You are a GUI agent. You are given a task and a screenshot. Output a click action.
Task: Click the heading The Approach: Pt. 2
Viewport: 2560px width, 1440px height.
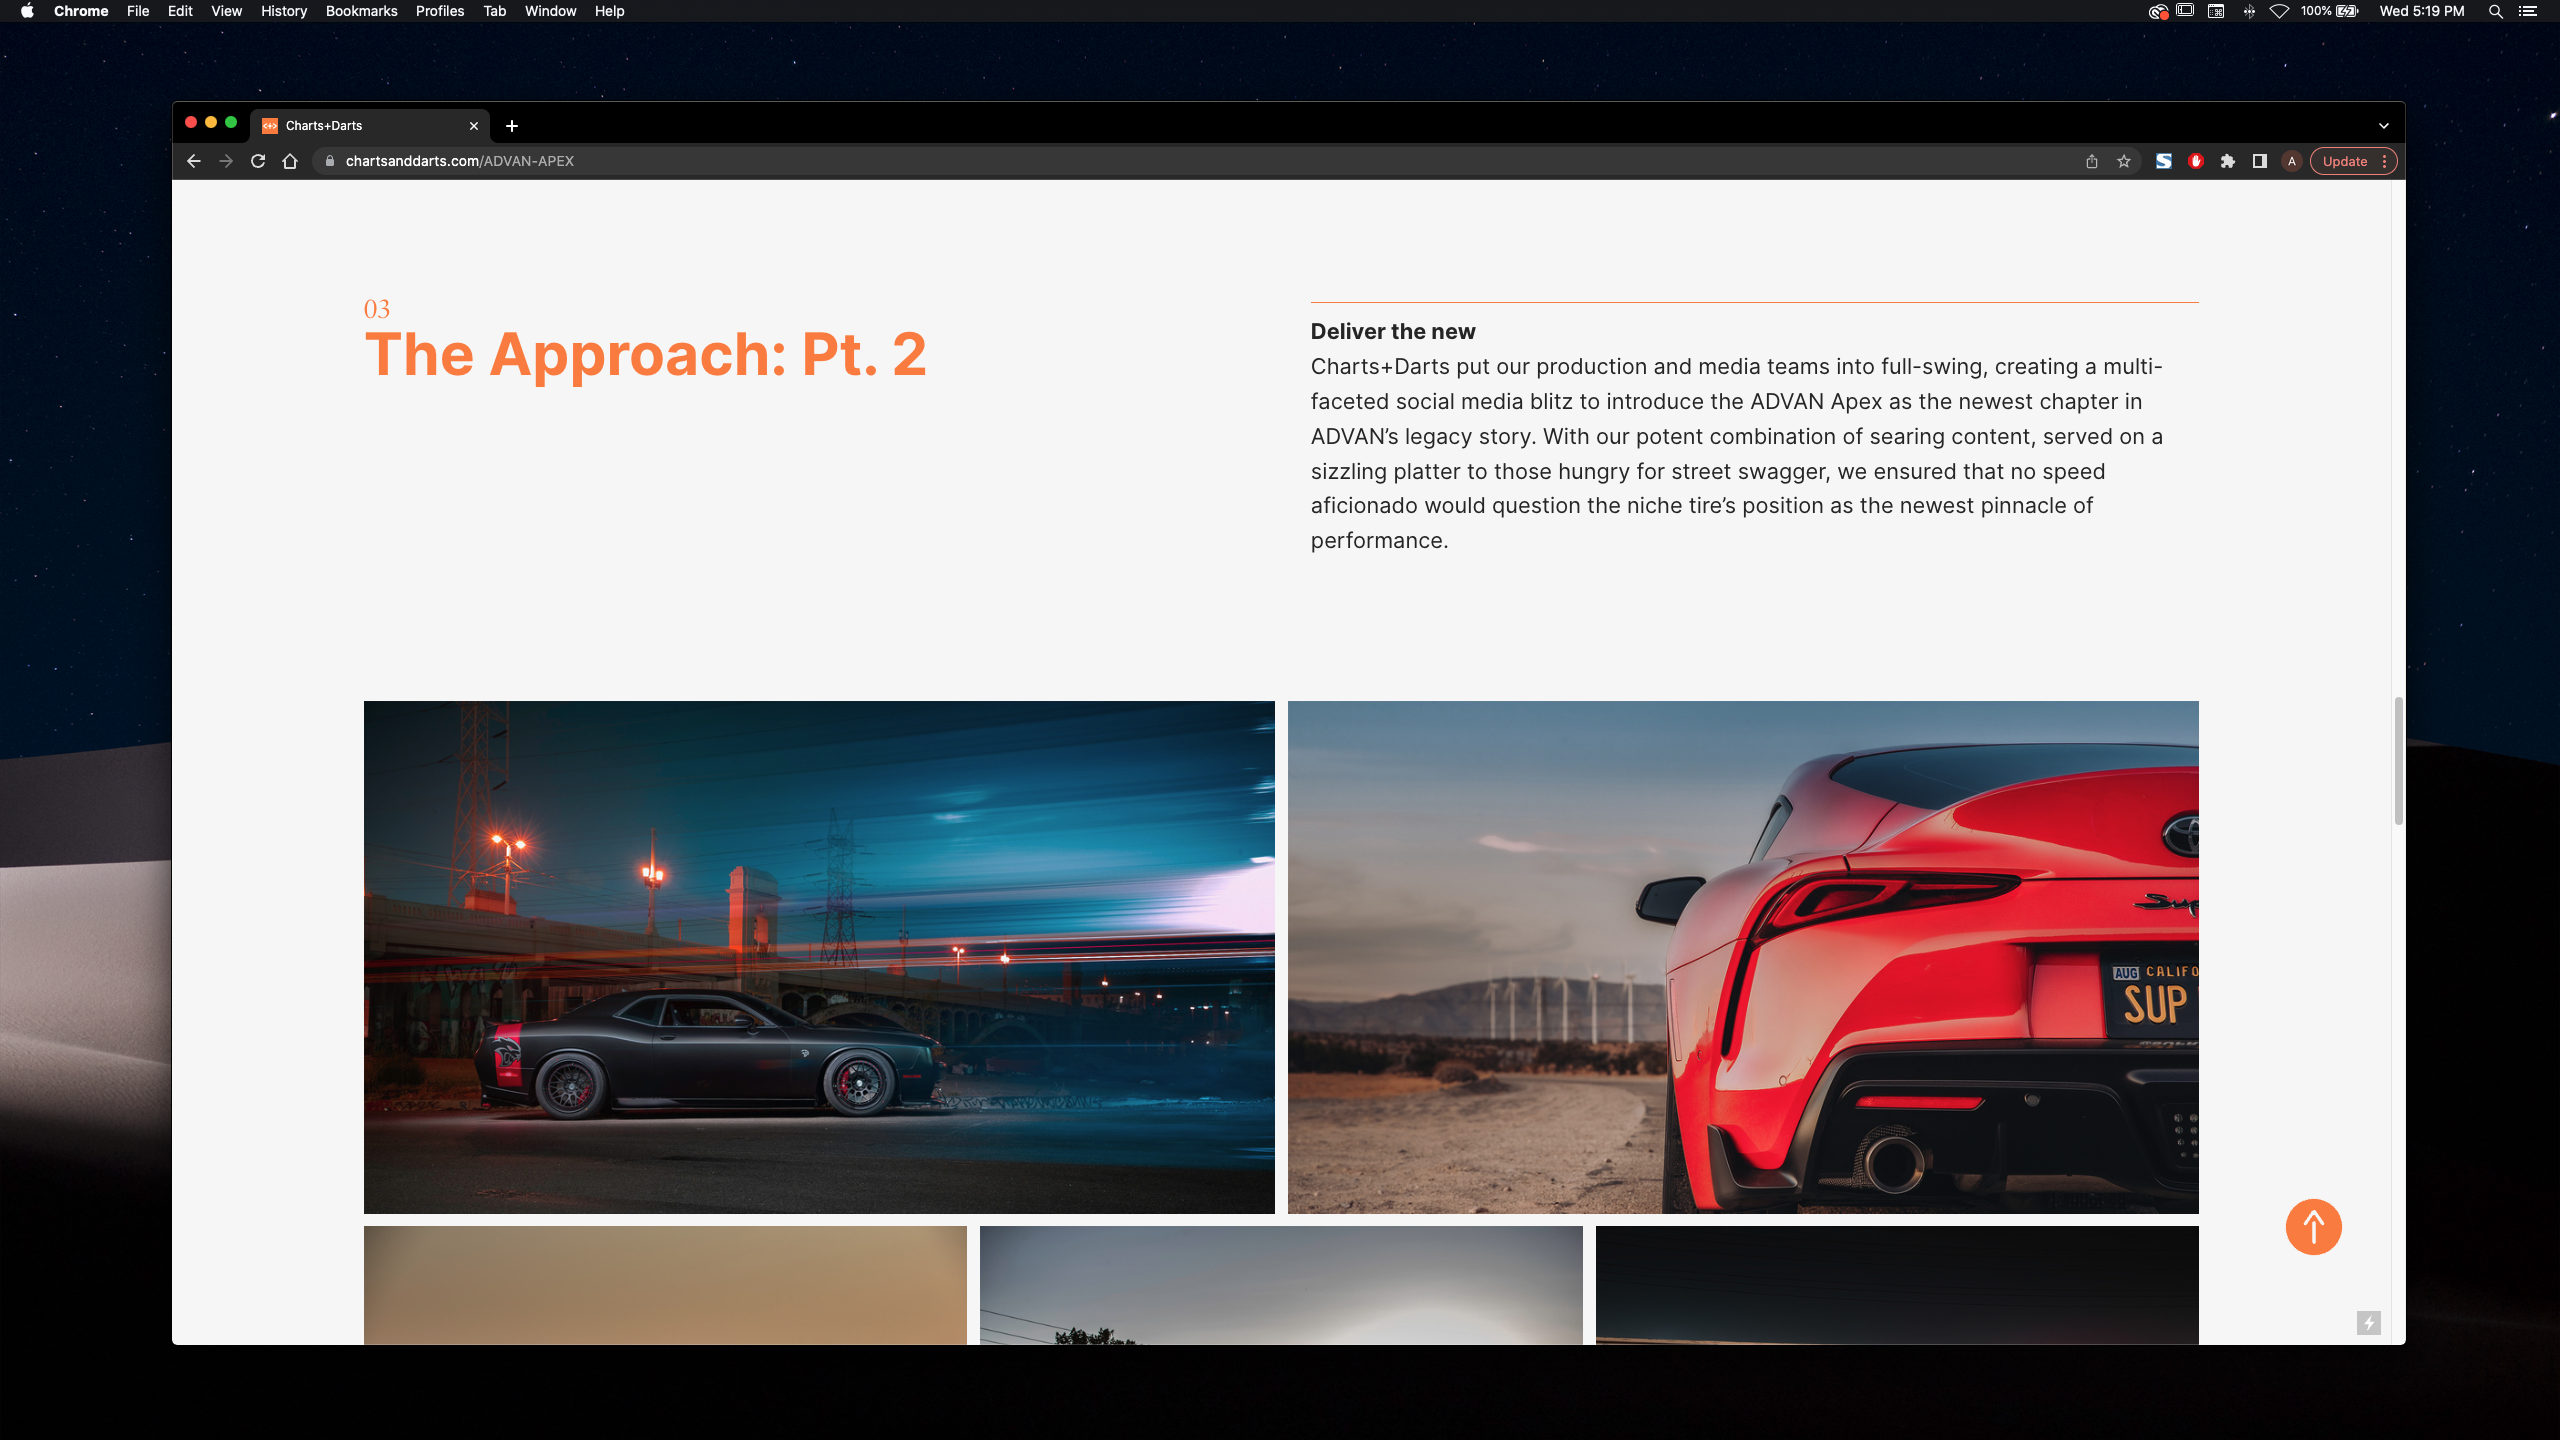[x=646, y=354]
